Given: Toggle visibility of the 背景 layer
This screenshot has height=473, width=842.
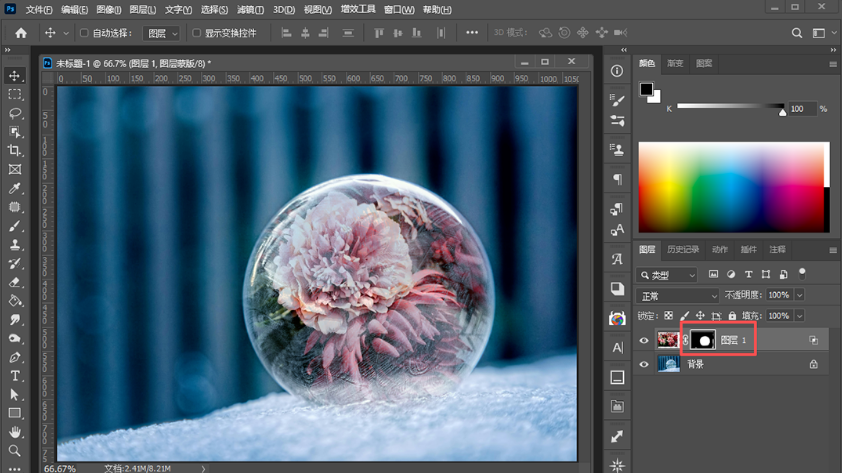Looking at the screenshot, I should [644, 365].
